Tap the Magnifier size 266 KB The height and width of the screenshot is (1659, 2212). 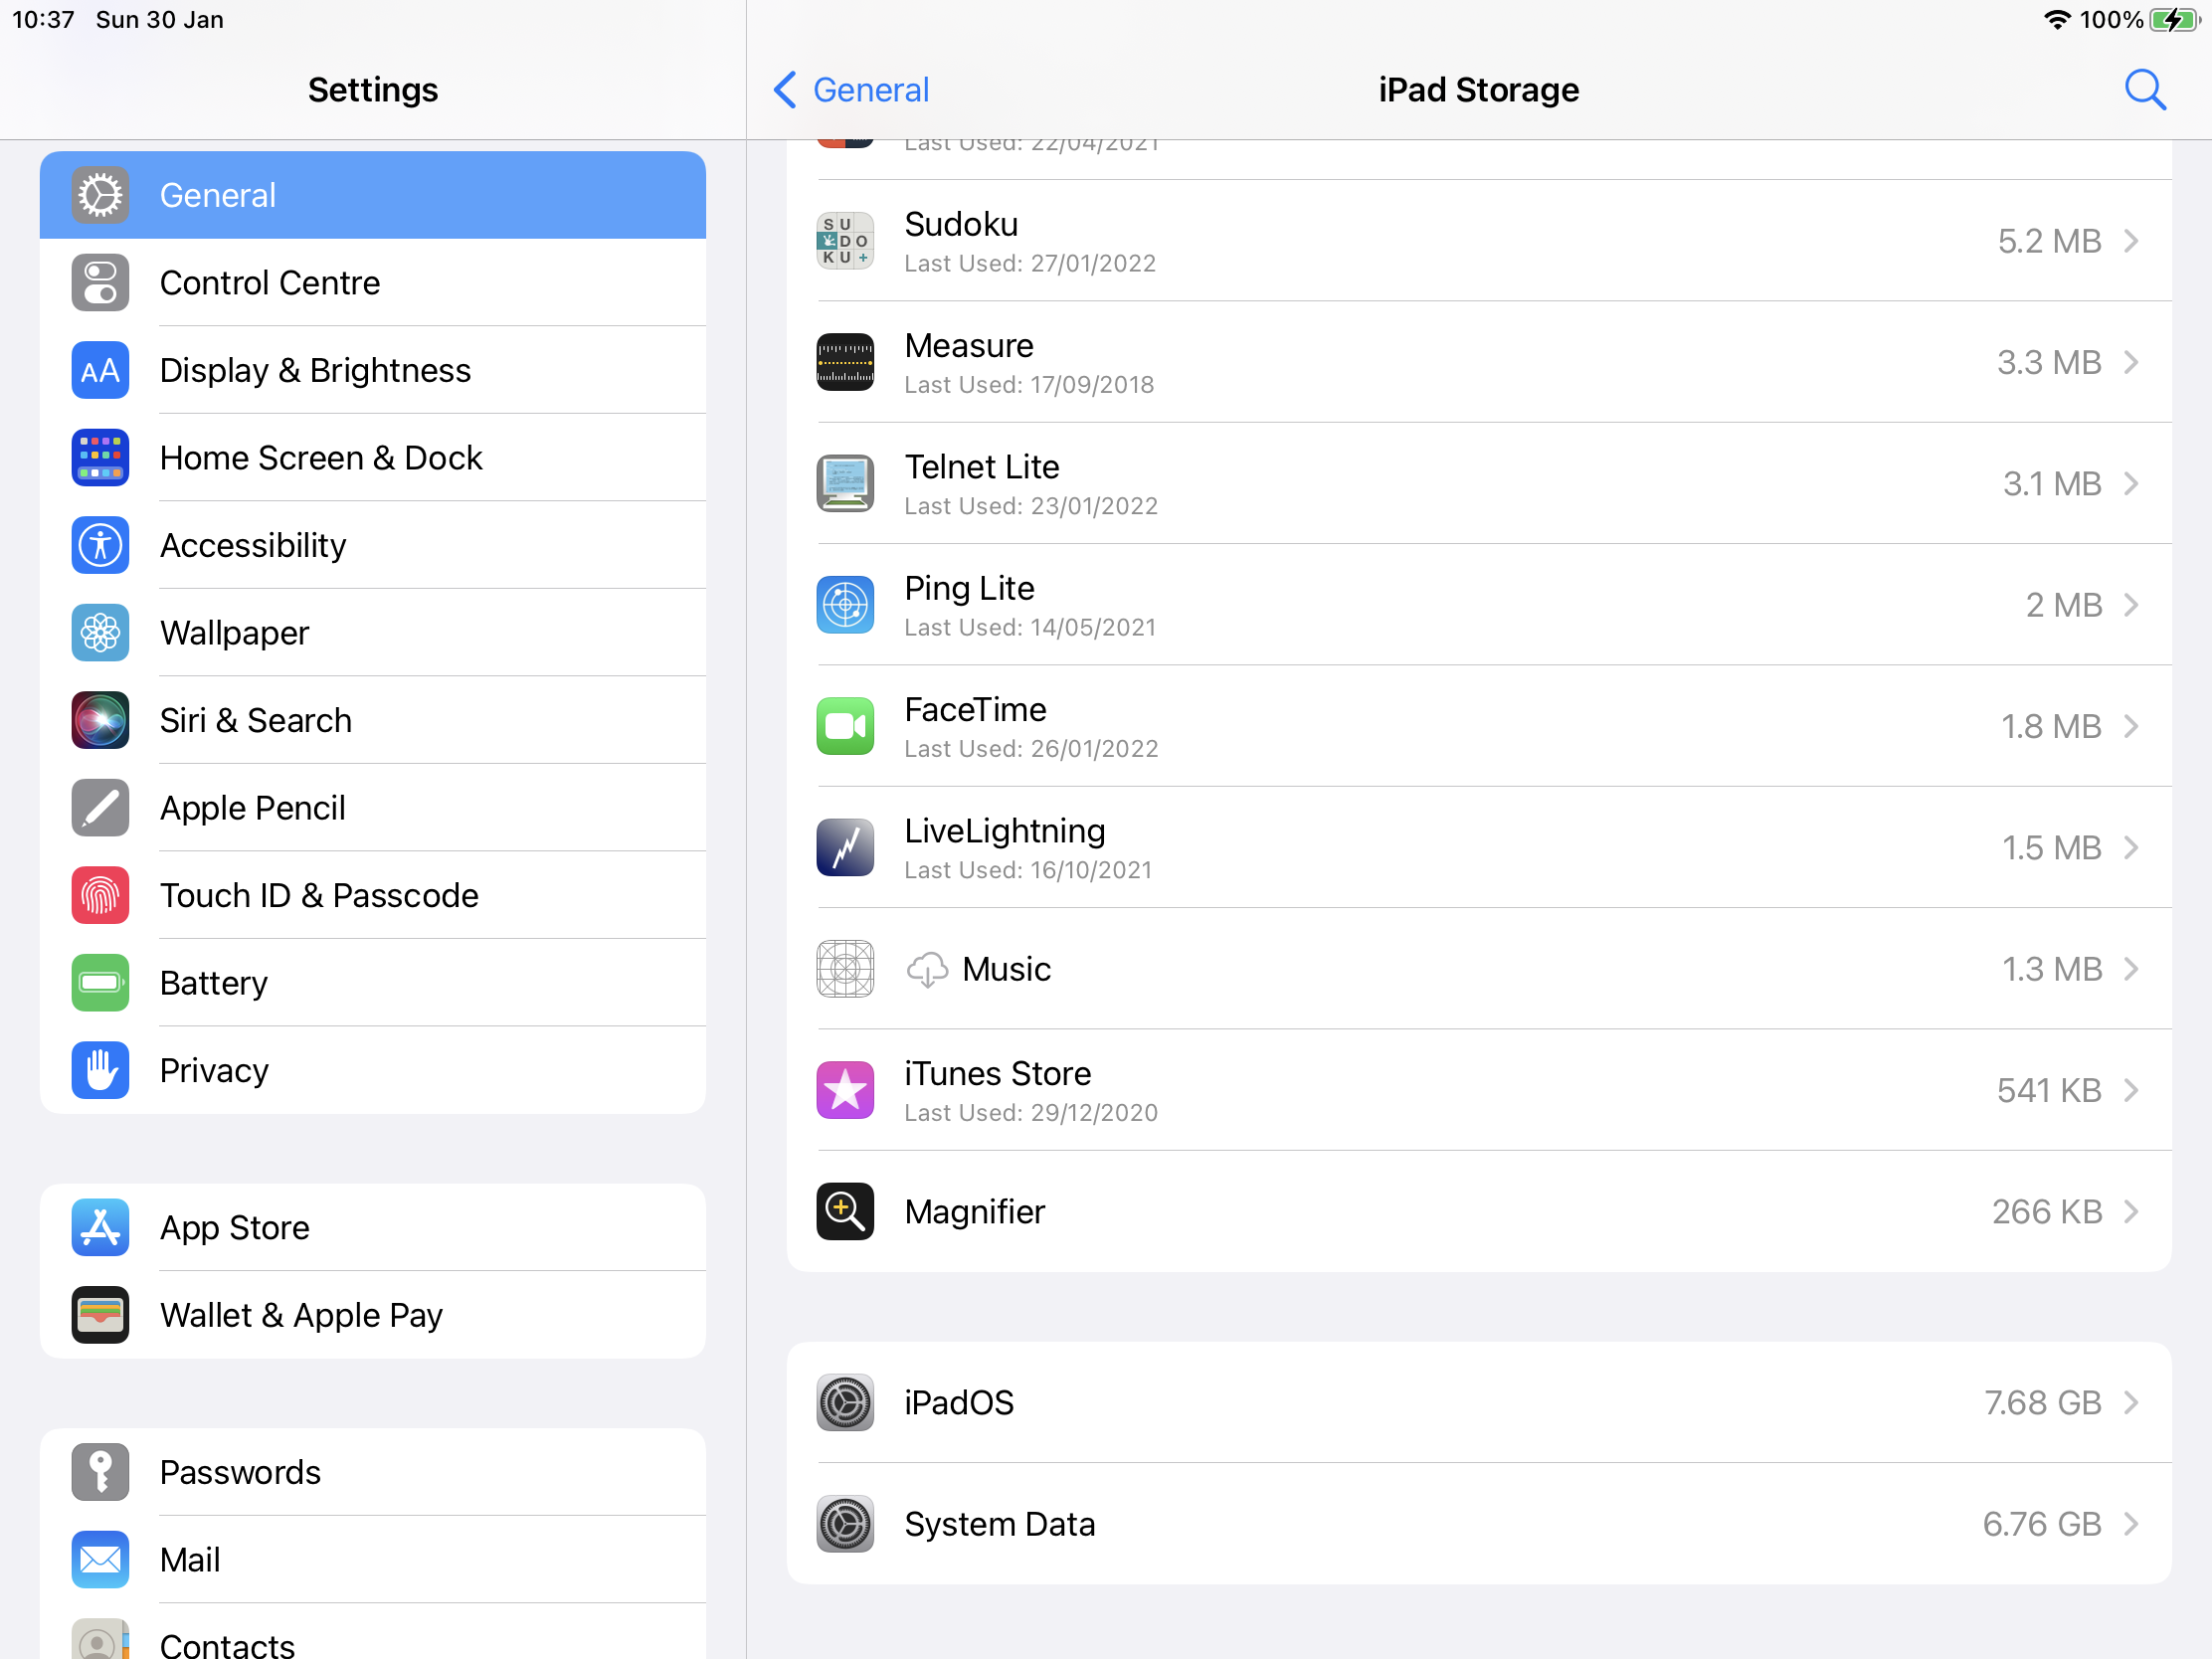click(2047, 1212)
